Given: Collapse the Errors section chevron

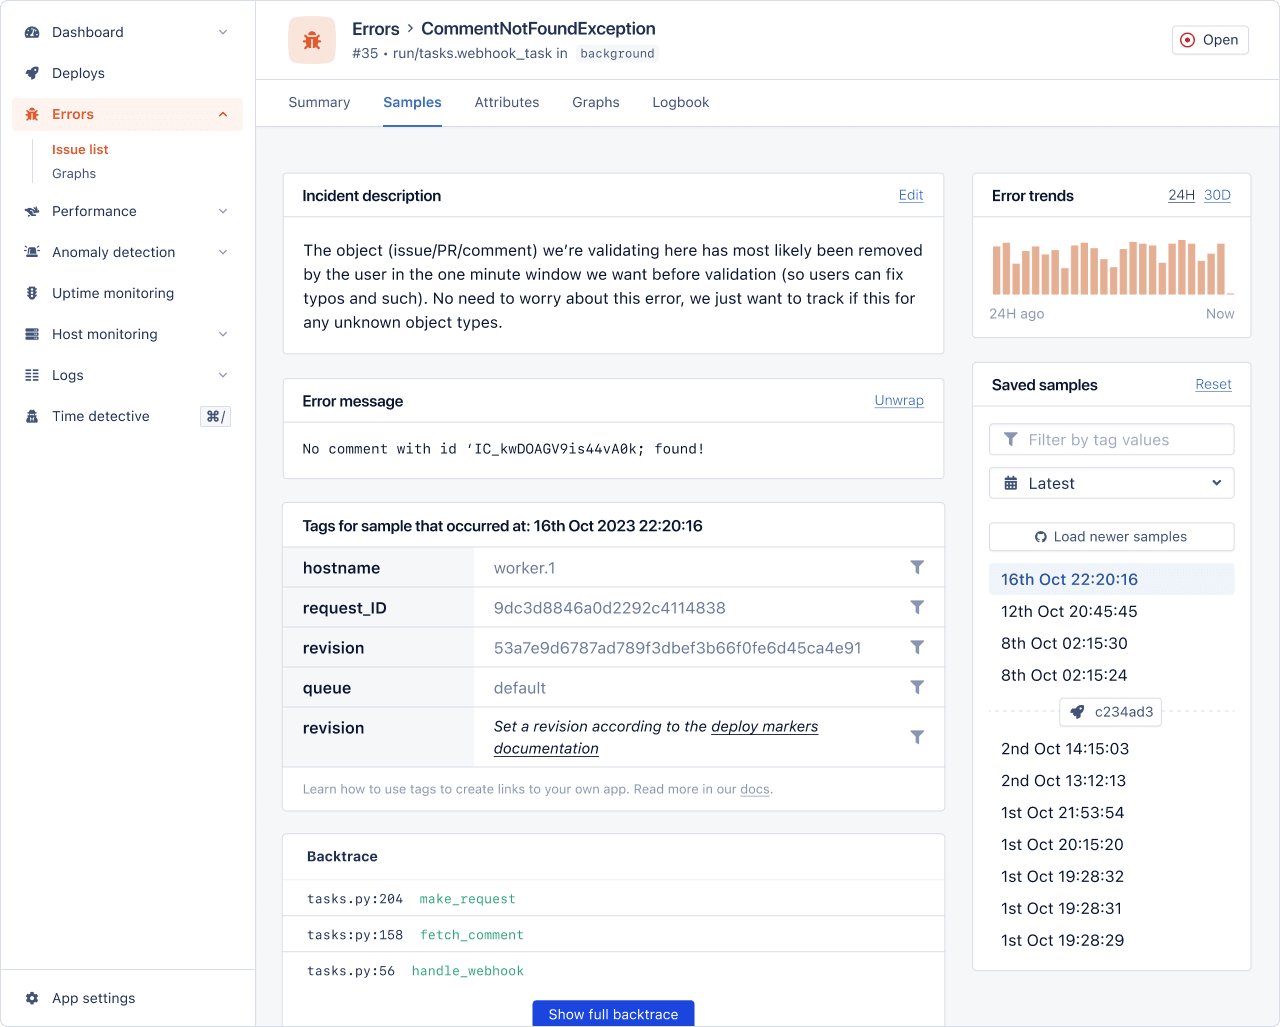Looking at the screenshot, I should click(223, 114).
